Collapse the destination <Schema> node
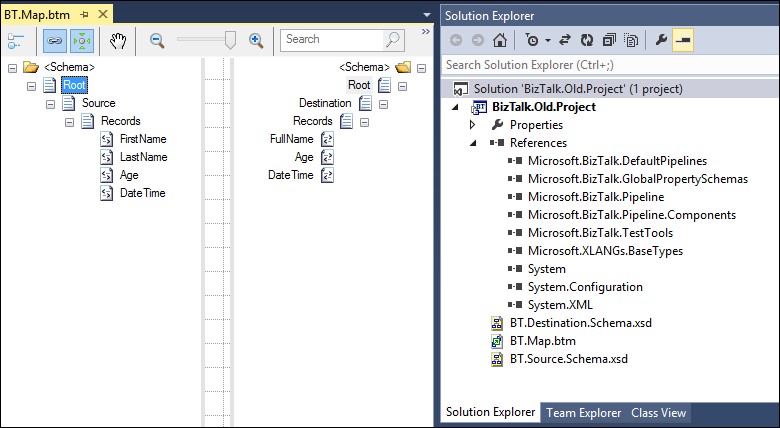 click(421, 68)
